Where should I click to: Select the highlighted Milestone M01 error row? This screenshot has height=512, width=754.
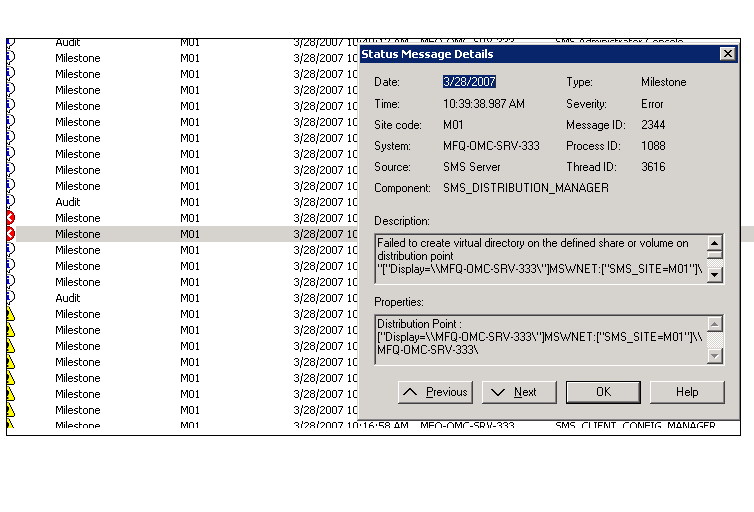pos(188,234)
